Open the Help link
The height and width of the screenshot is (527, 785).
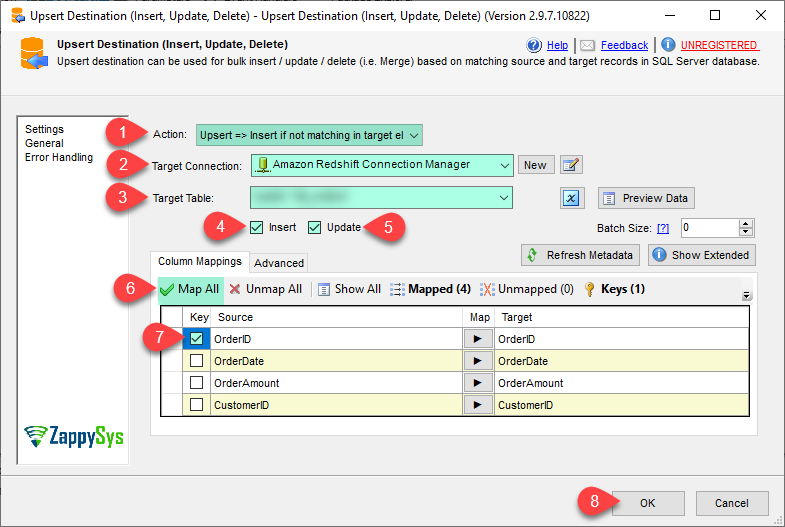(x=557, y=46)
